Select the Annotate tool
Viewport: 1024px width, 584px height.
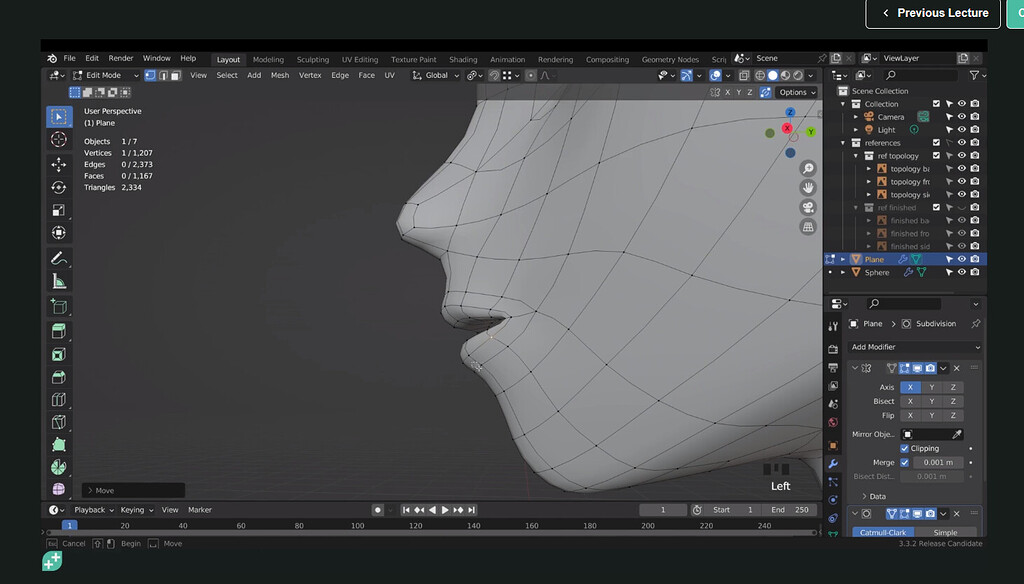pos(59,258)
